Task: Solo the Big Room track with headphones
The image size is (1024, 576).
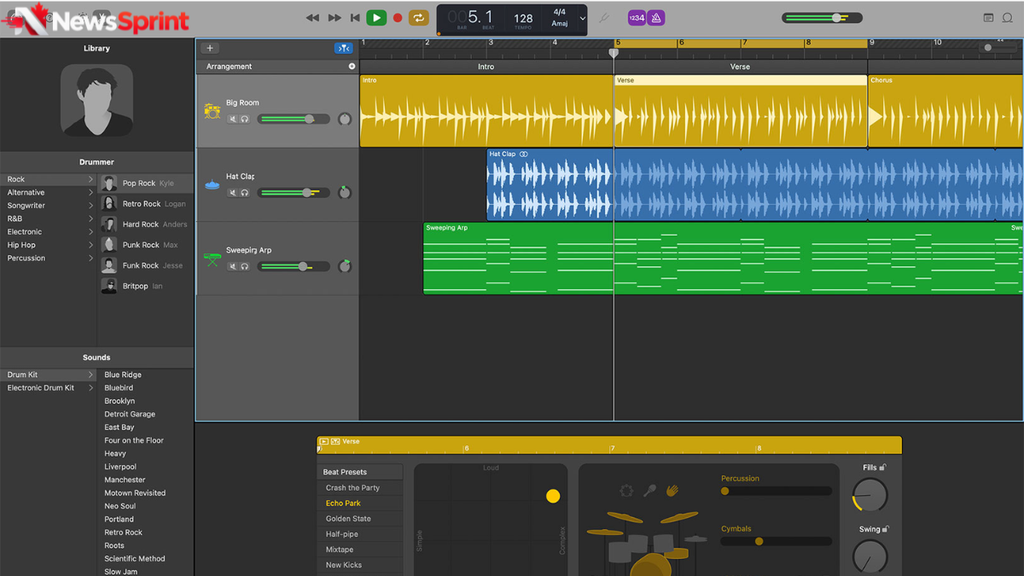Action: click(244, 119)
